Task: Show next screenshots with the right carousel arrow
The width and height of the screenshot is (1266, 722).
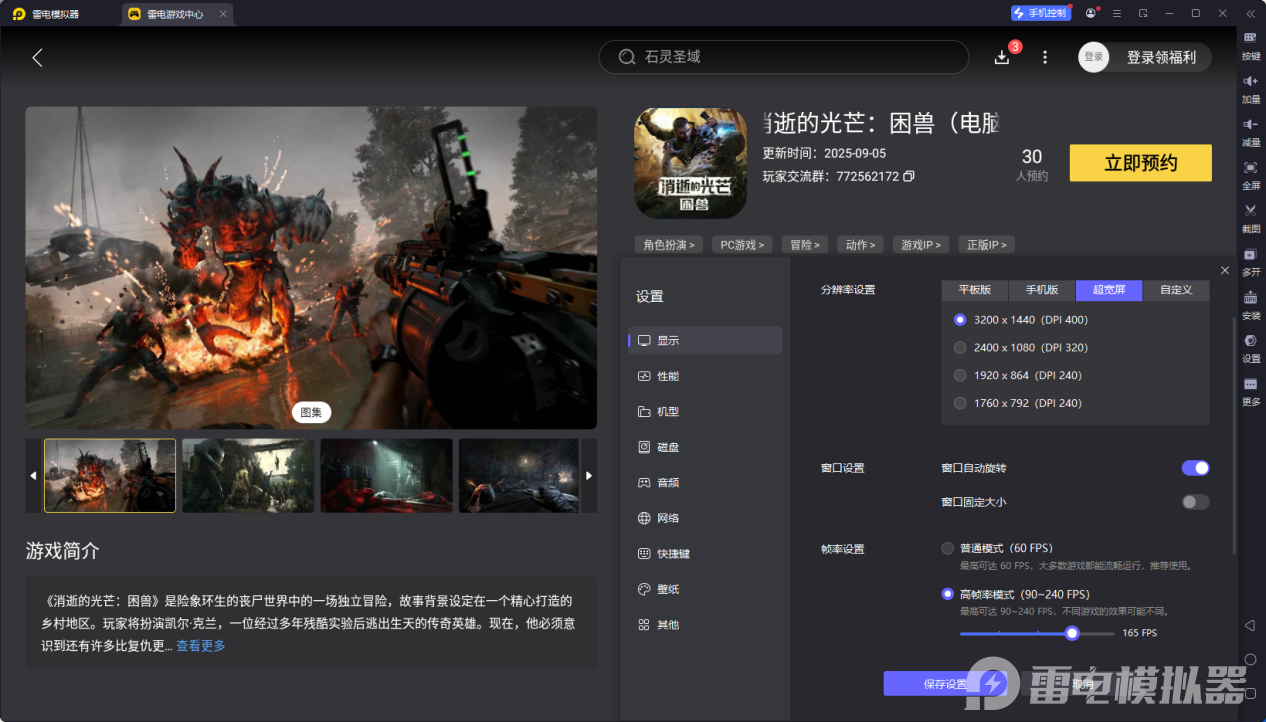Action: tap(589, 476)
